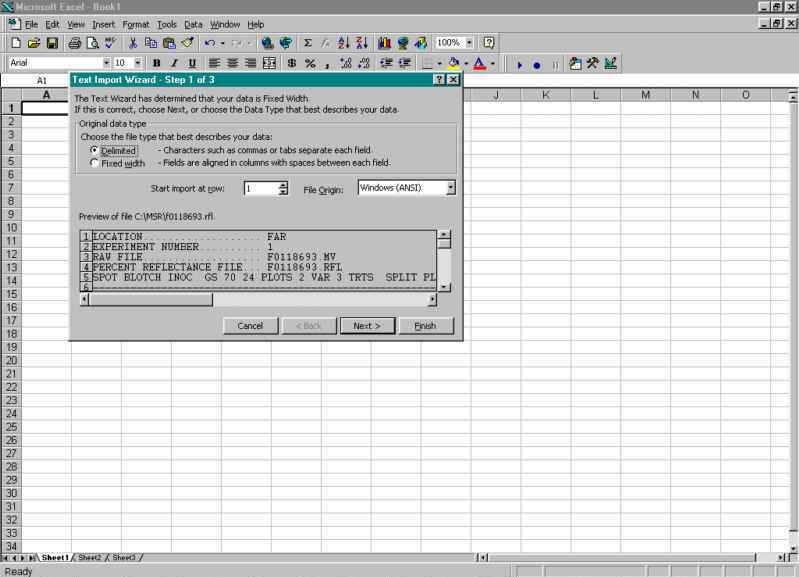Open the Drawing toolbar icon
This screenshot has width=799, height=577.
point(421,43)
